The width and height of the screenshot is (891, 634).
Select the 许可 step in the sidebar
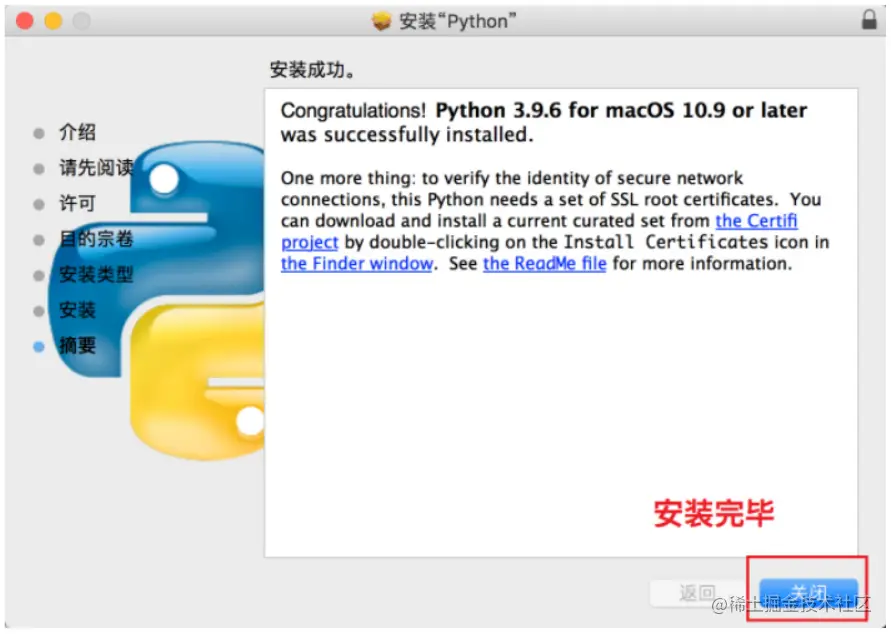(x=77, y=203)
